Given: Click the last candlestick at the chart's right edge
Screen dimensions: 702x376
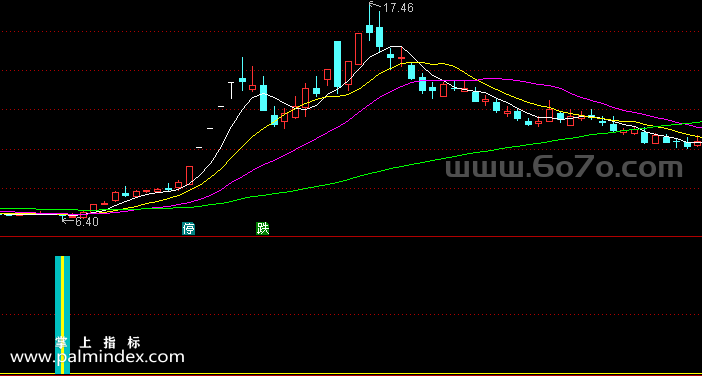Looking at the screenshot, I should tap(698, 143).
